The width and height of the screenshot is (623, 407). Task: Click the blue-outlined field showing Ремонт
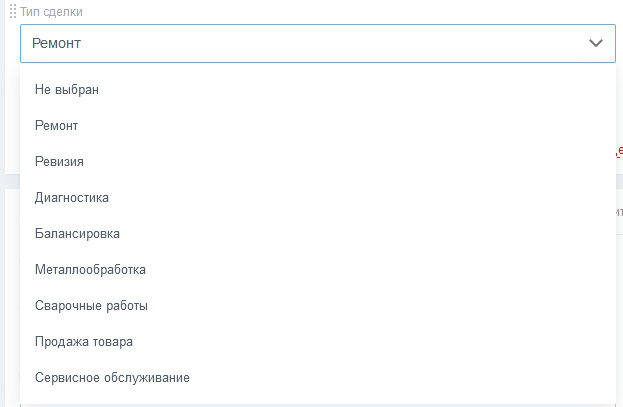(x=318, y=43)
